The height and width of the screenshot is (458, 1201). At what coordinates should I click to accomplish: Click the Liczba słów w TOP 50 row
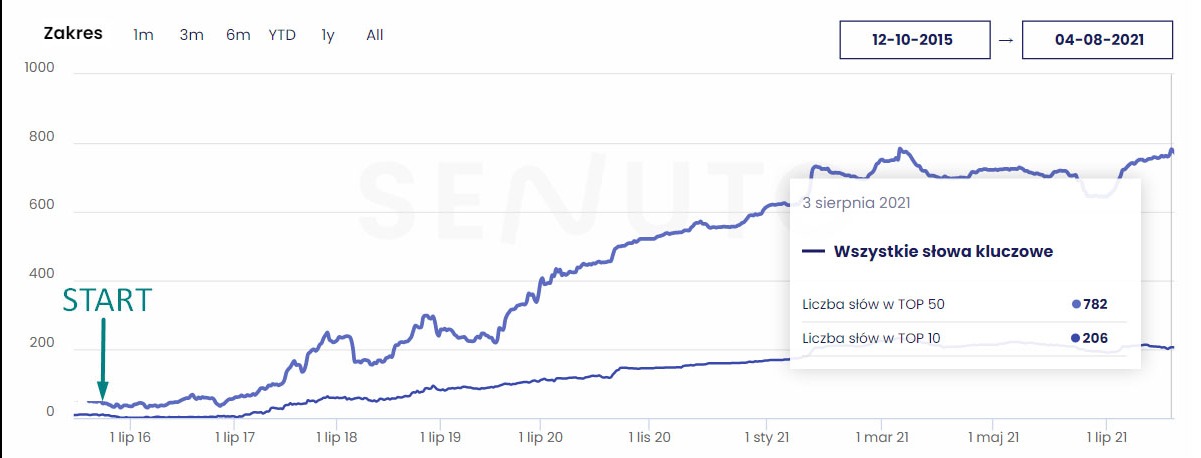click(x=872, y=304)
